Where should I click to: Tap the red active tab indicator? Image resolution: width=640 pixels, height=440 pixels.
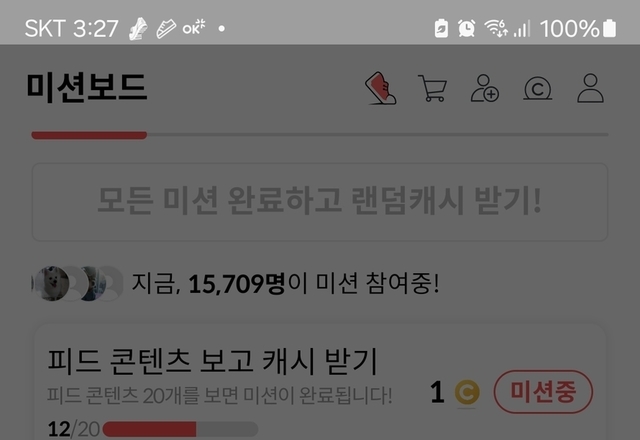(89, 135)
